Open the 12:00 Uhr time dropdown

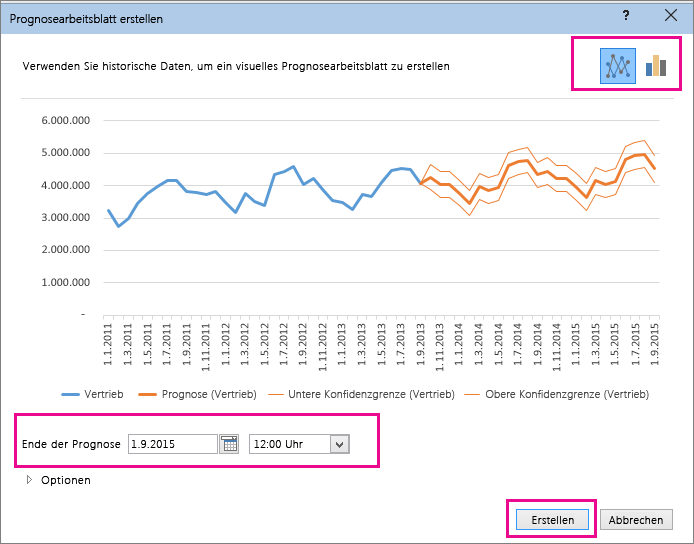coord(339,444)
